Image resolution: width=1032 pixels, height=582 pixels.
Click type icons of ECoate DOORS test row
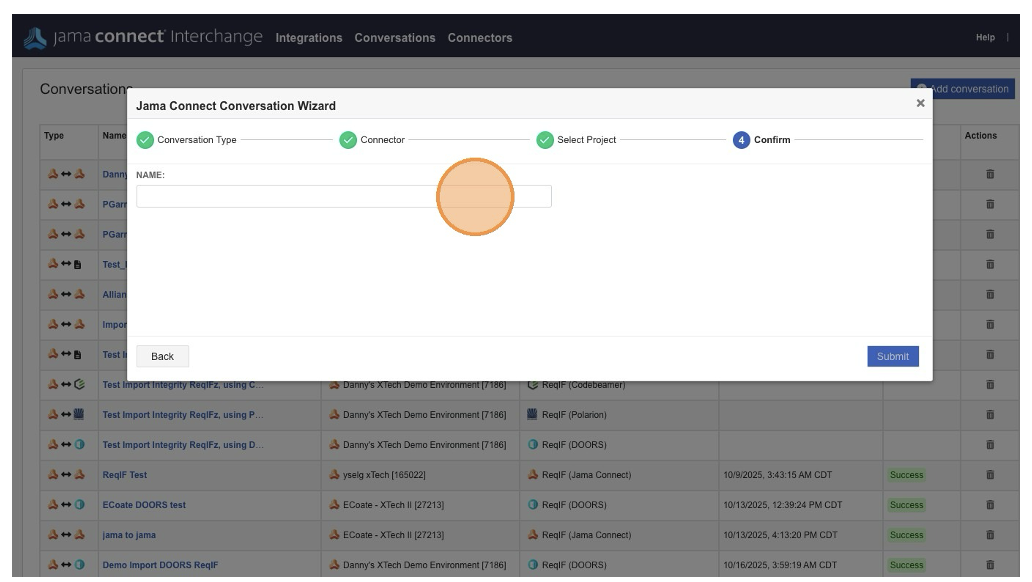tap(66, 505)
